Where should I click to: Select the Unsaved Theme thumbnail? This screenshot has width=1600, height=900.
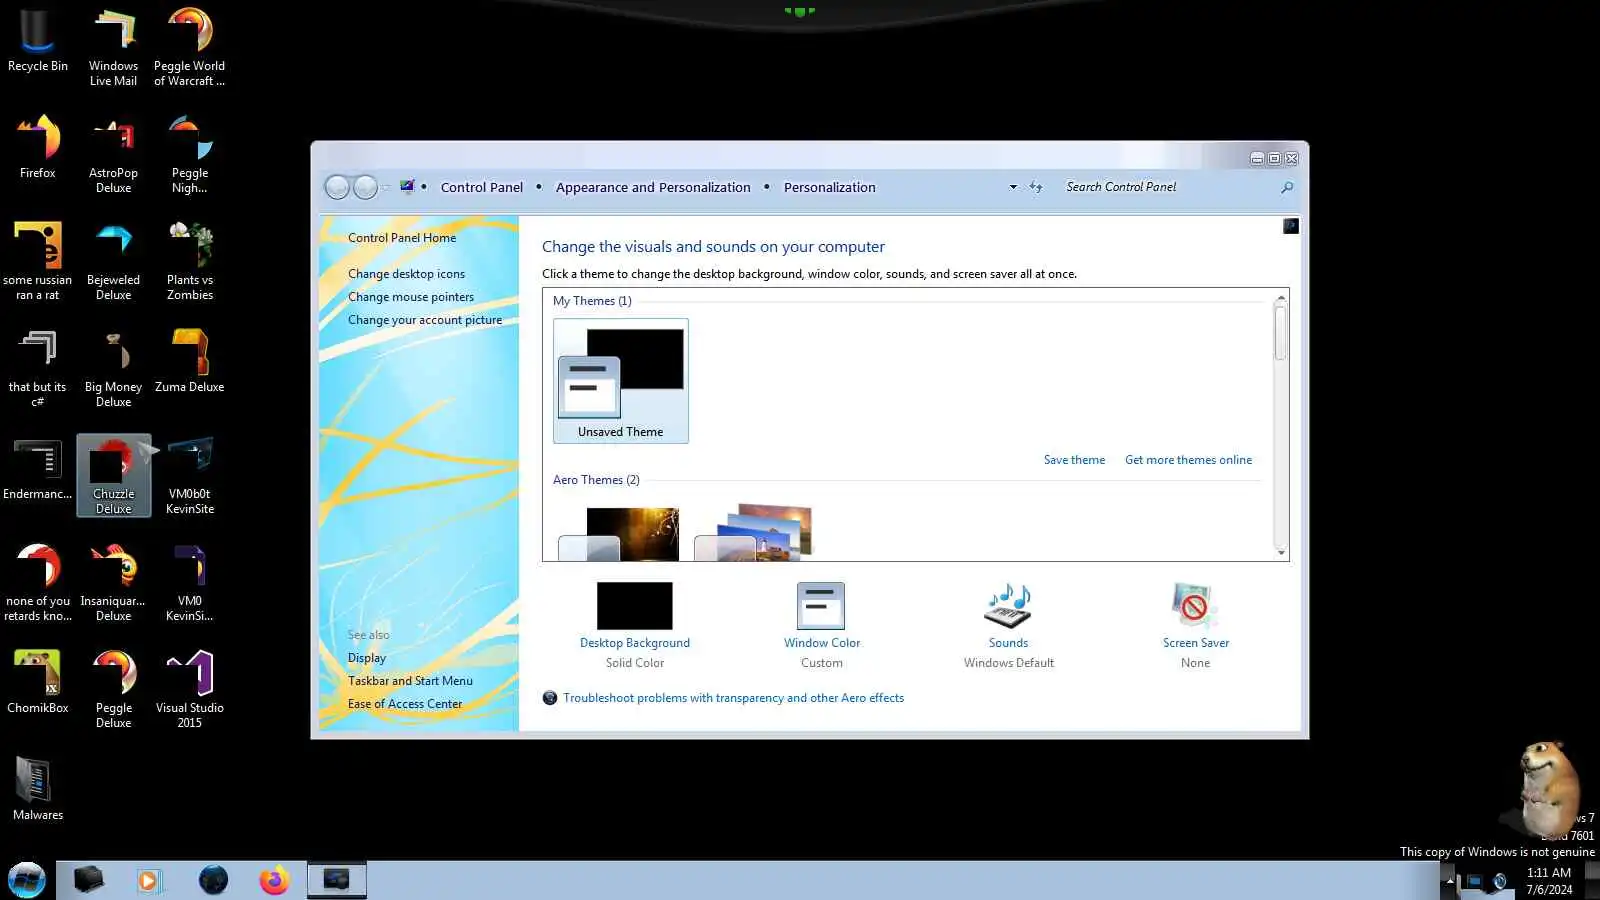pyautogui.click(x=620, y=381)
